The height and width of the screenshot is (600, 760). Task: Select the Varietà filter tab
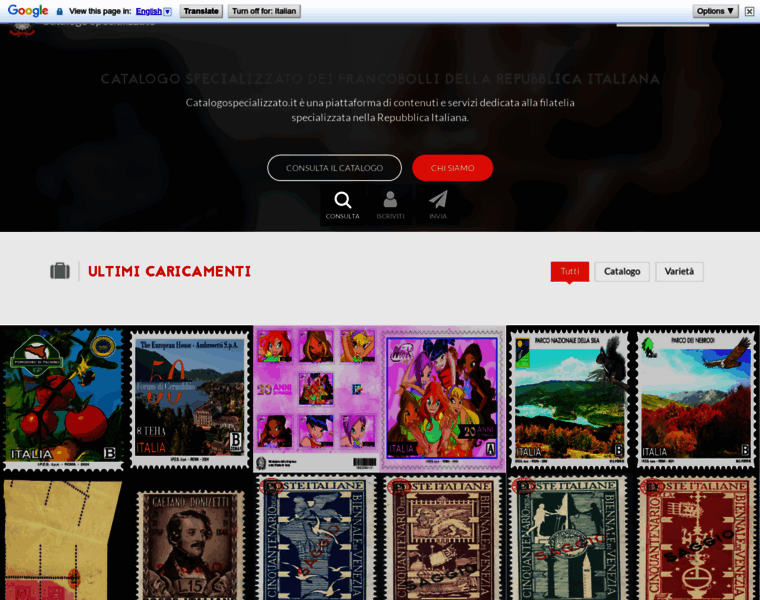679,271
